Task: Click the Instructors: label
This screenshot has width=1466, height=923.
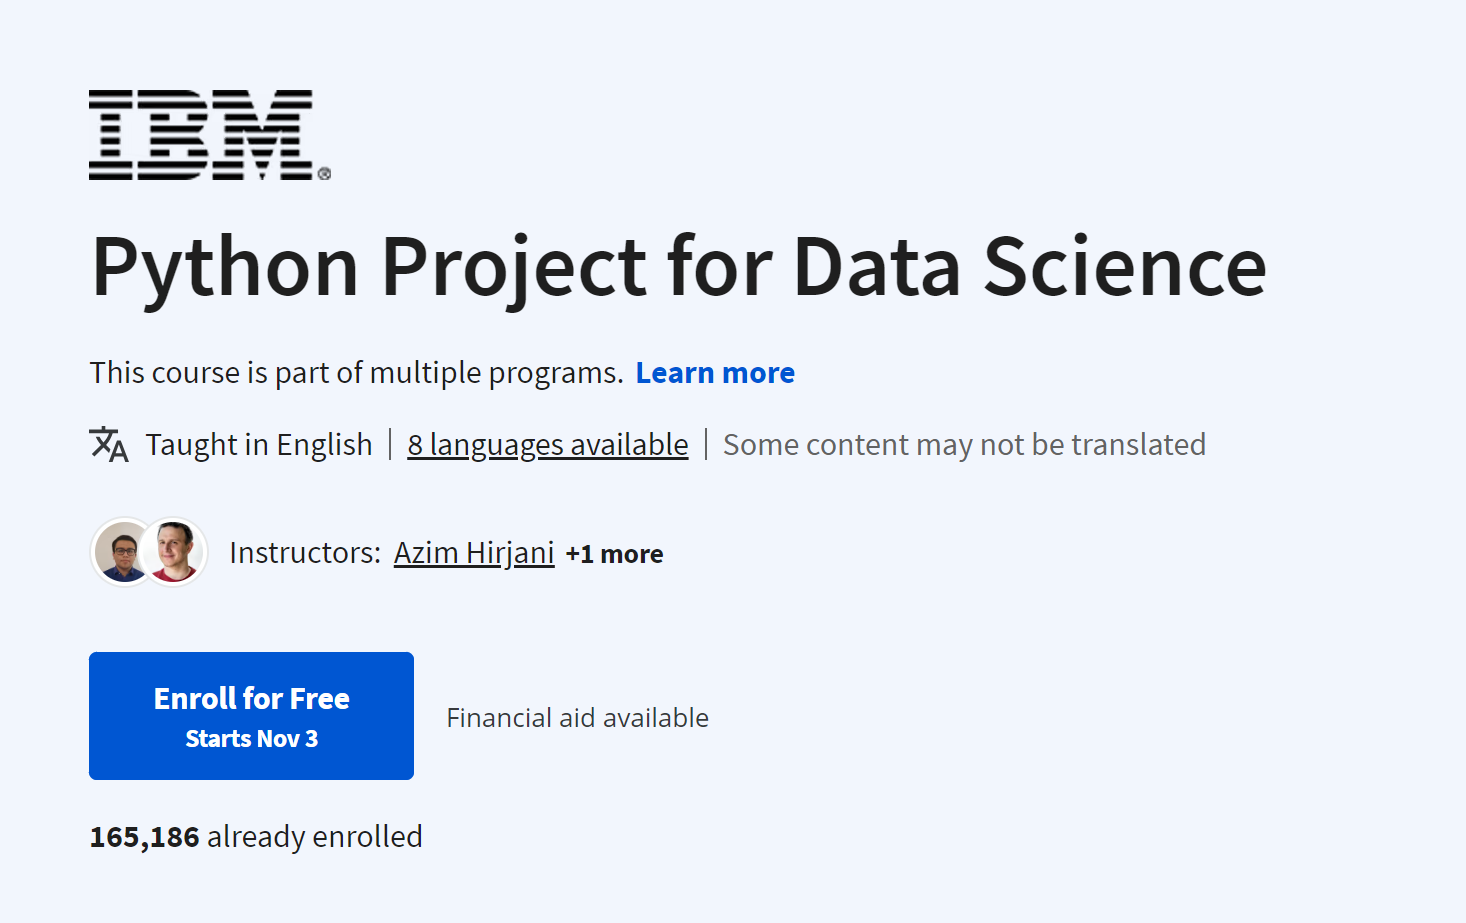Action: tap(305, 553)
